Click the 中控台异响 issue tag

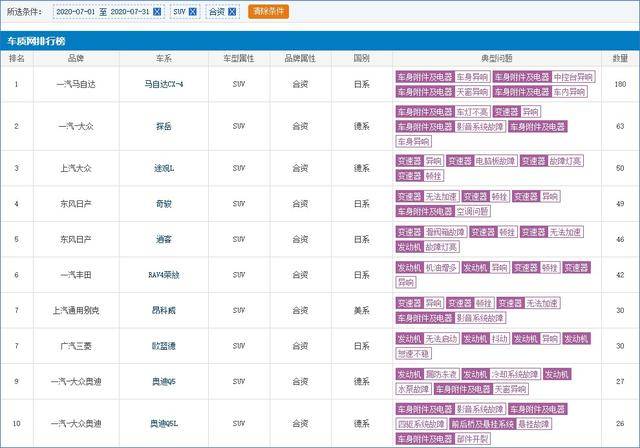573,77
